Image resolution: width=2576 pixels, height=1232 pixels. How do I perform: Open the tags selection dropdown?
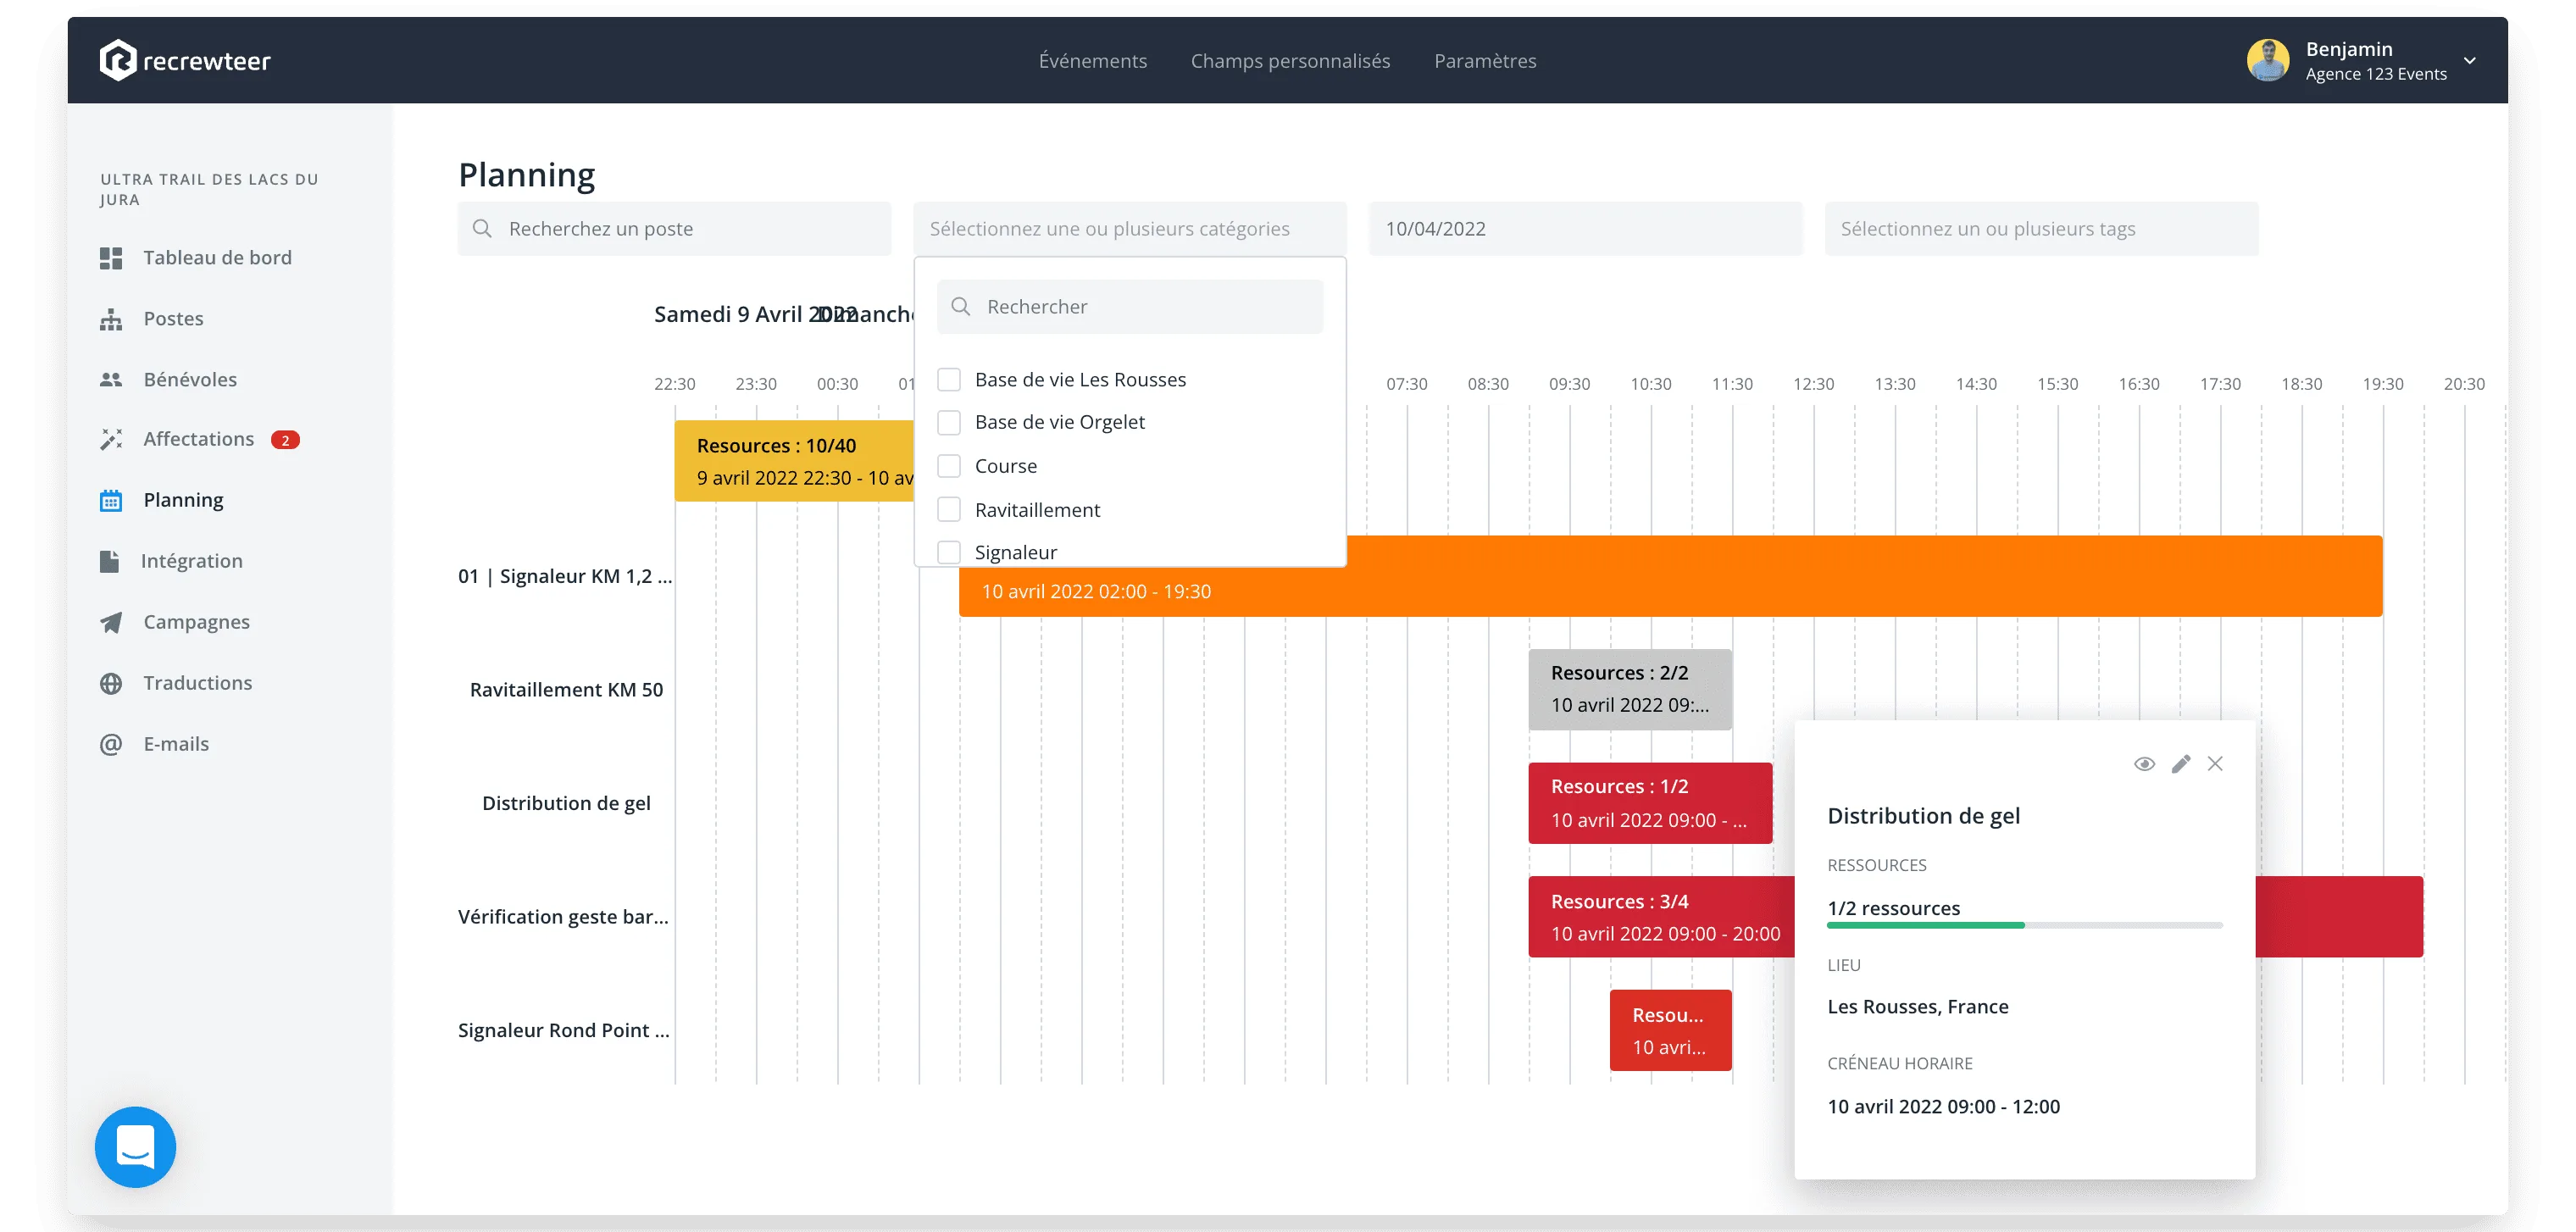[2041, 229]
